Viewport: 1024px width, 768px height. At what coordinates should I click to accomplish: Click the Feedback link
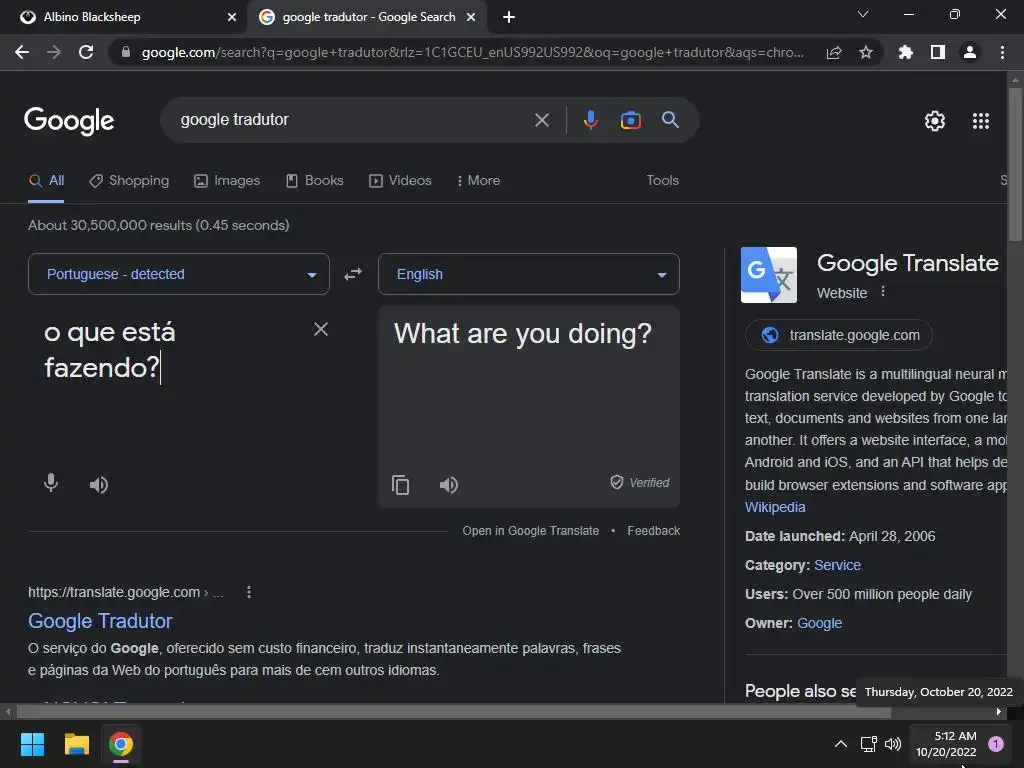click(x=653, y=531)
